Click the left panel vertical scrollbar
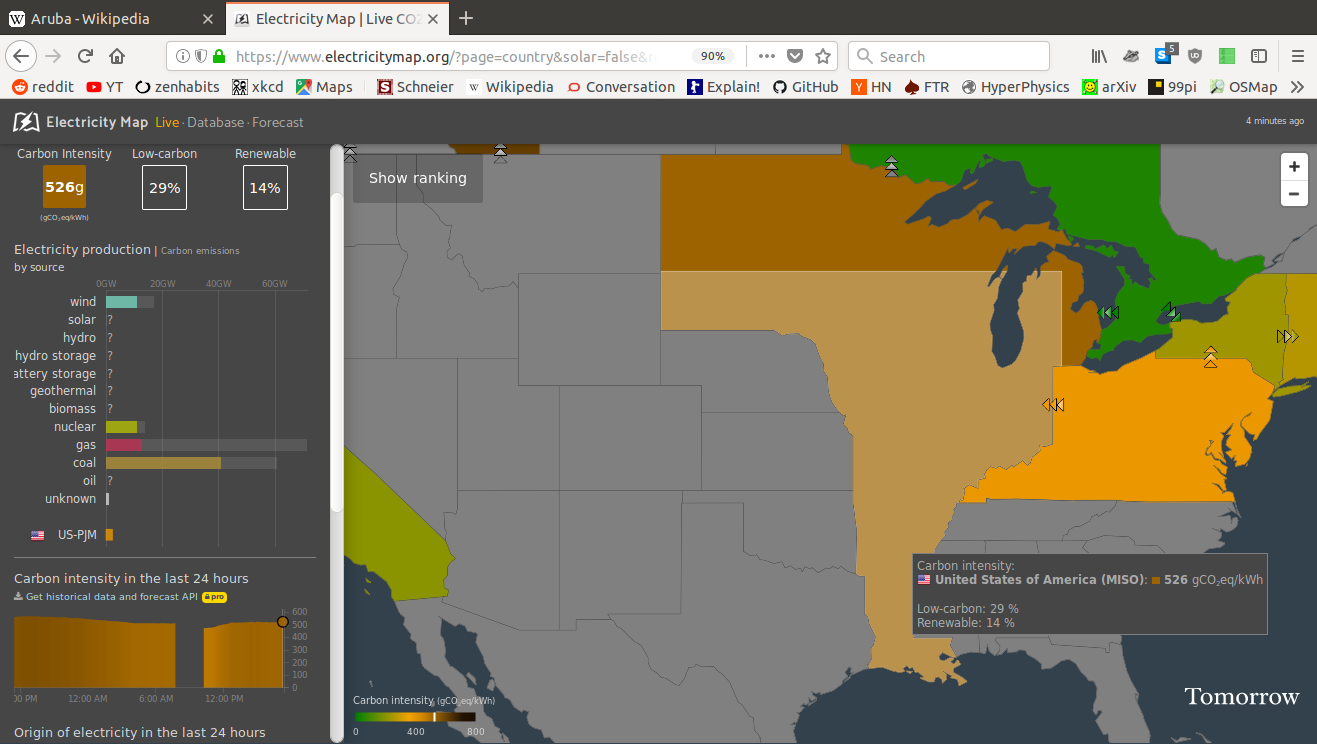Image resolution: width=1317 pixels, height=744 pixels. pyautogui.click(x=337, y=352)
